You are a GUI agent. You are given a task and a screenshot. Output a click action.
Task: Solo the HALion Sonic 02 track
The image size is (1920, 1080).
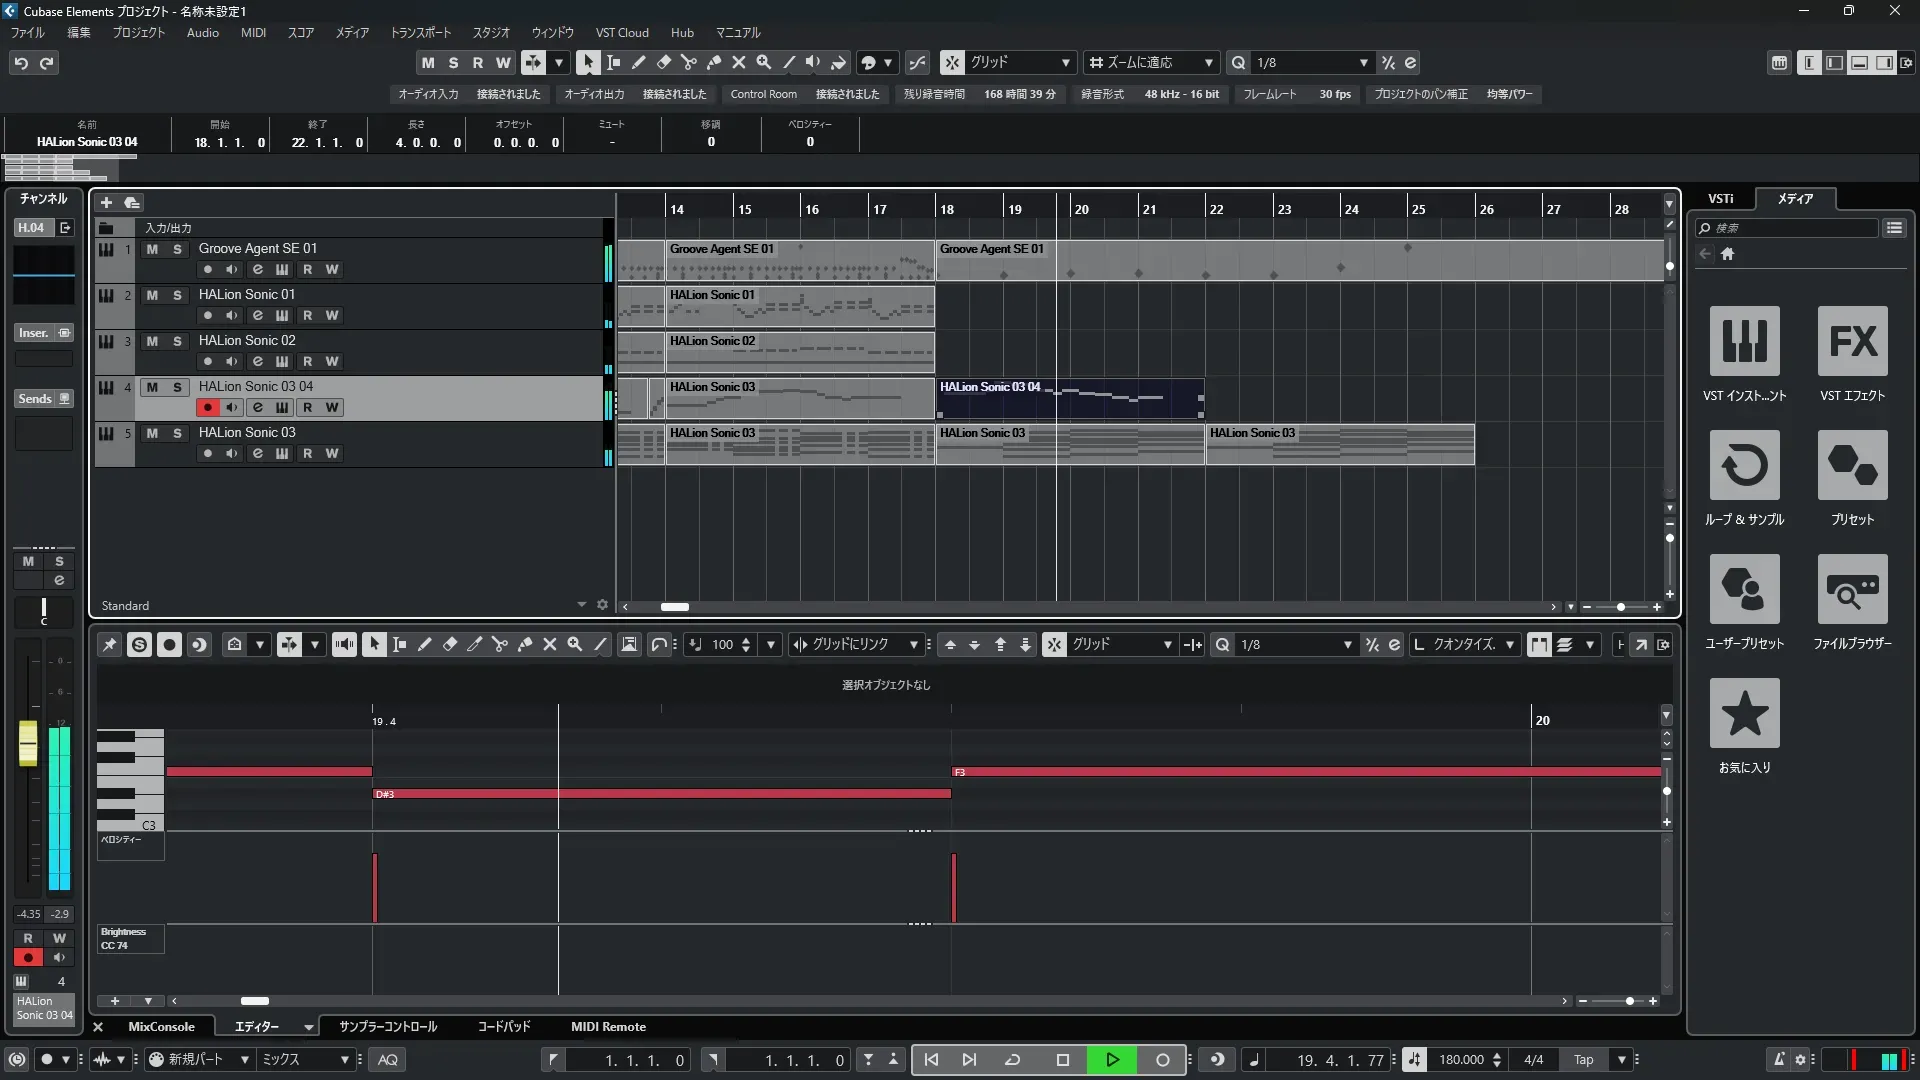(177, 341)
